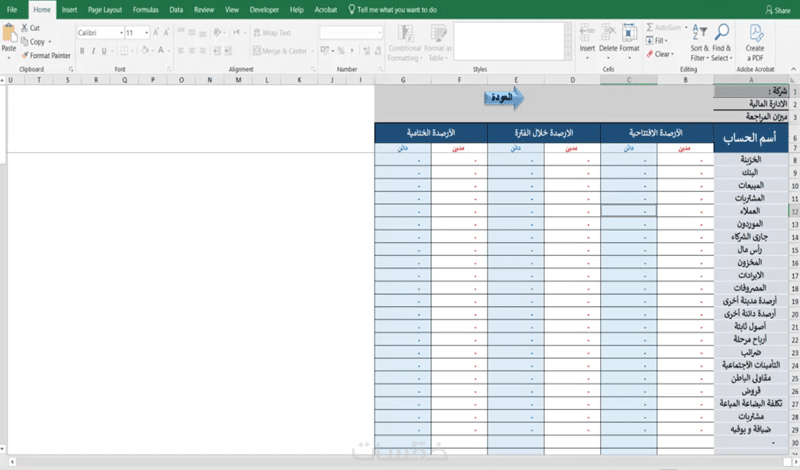Screen dimensions: 800x470
Task: Click the Orientation text angle icon
Action: pos(218,32)
